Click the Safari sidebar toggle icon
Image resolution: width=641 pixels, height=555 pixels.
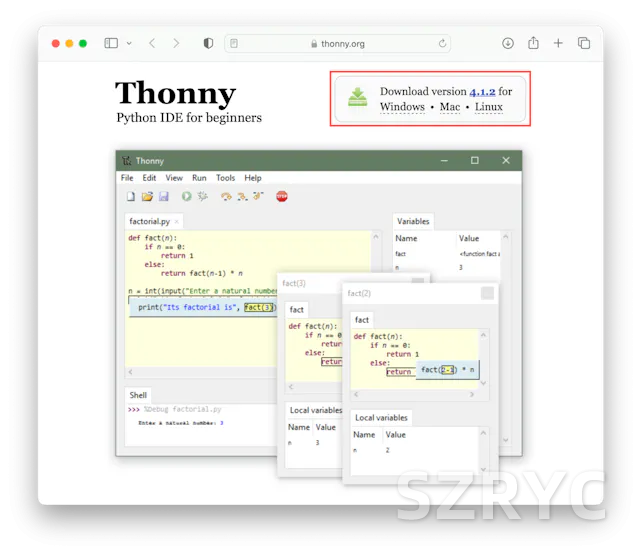[110, 44]
